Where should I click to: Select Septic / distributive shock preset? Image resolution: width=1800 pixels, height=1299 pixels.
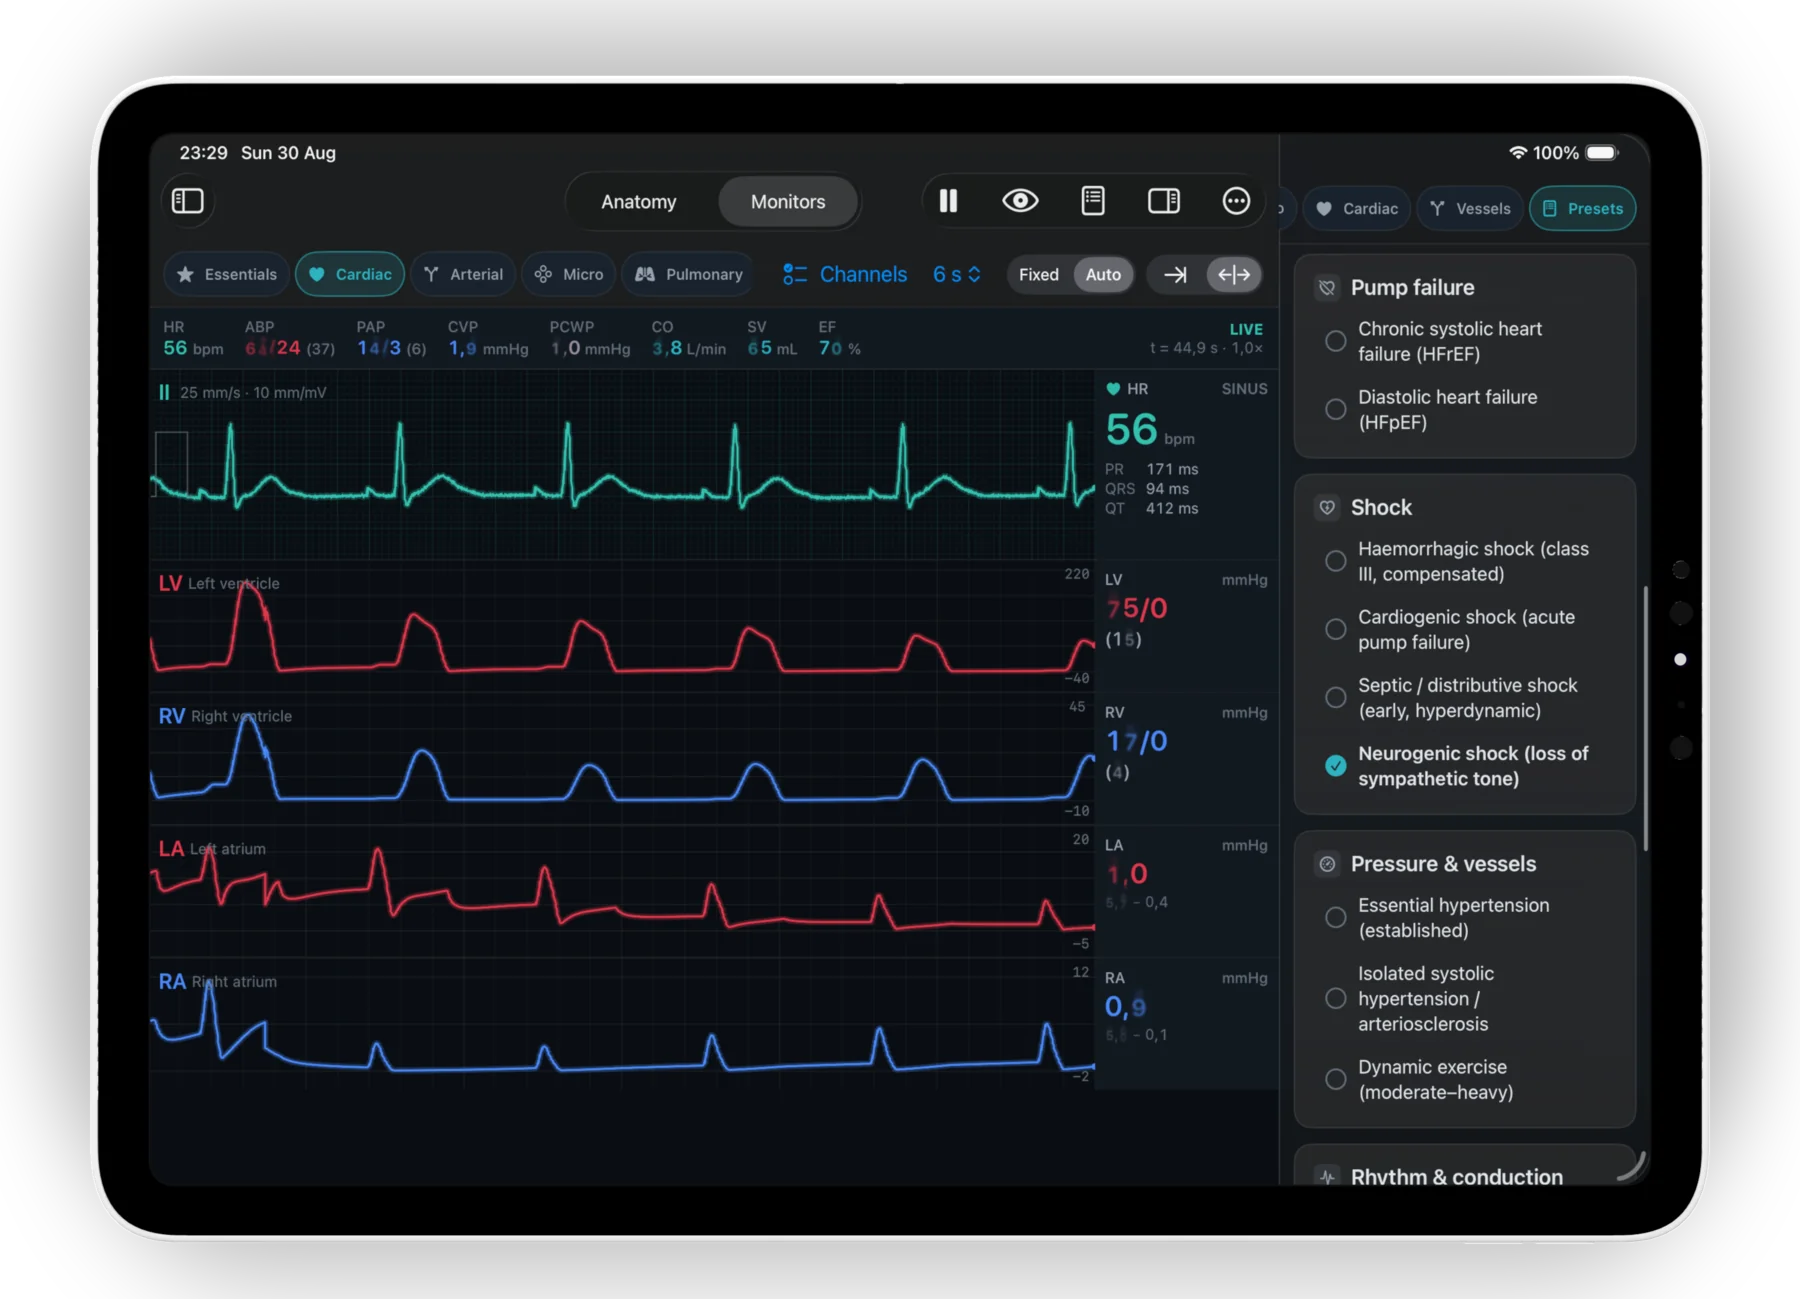pos(1465,697)
